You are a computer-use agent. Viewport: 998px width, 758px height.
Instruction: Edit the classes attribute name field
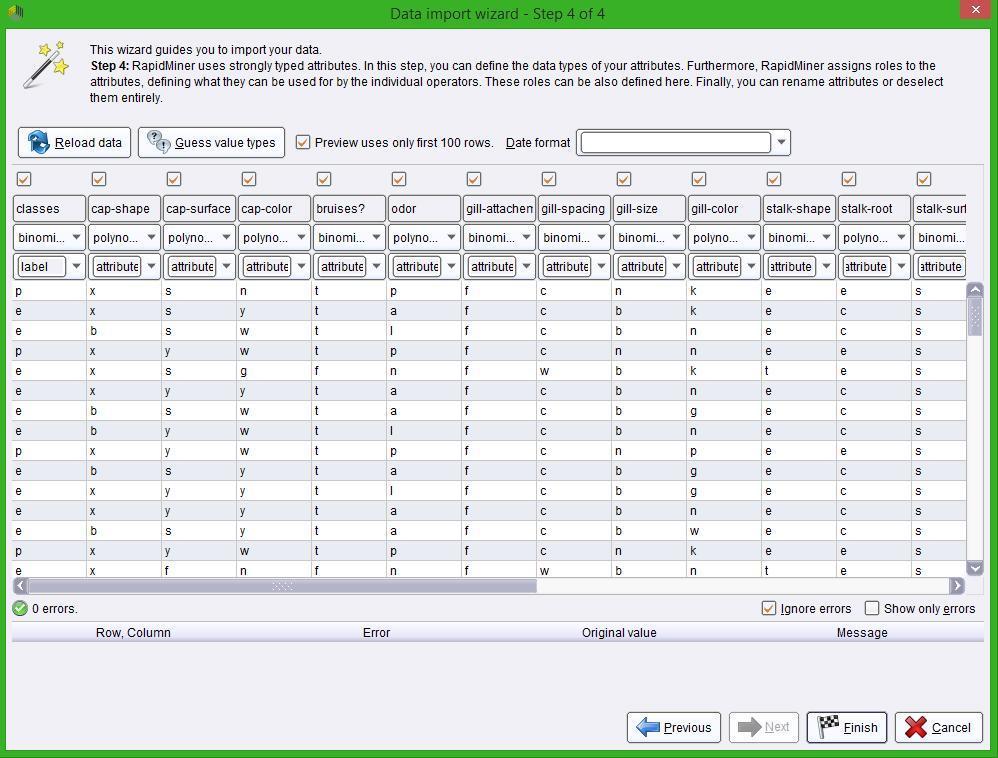(49, 209)
